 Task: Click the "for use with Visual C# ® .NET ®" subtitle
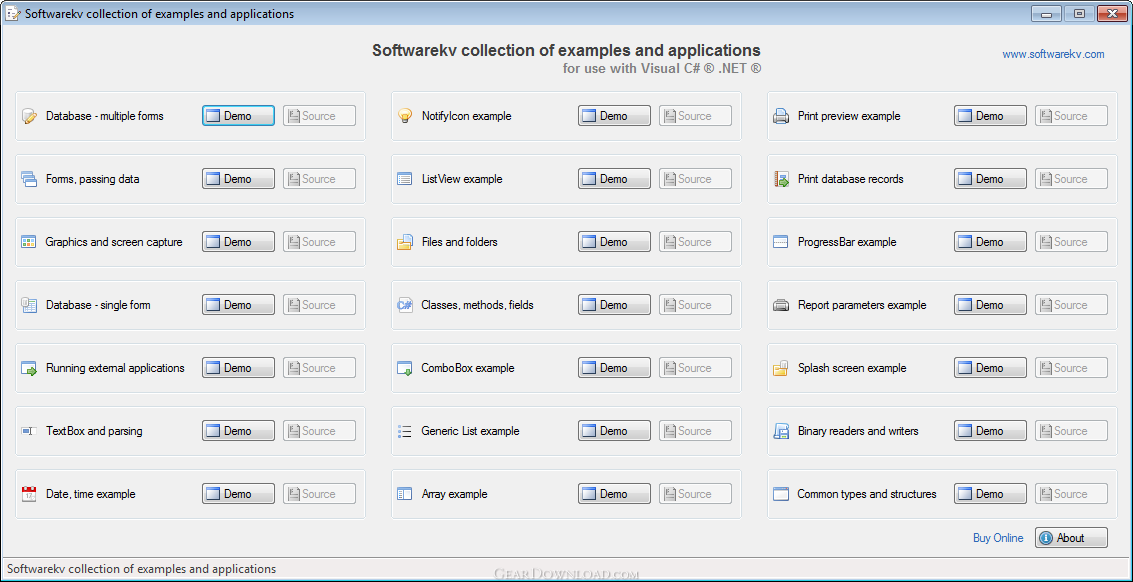[x=663, y=69]
